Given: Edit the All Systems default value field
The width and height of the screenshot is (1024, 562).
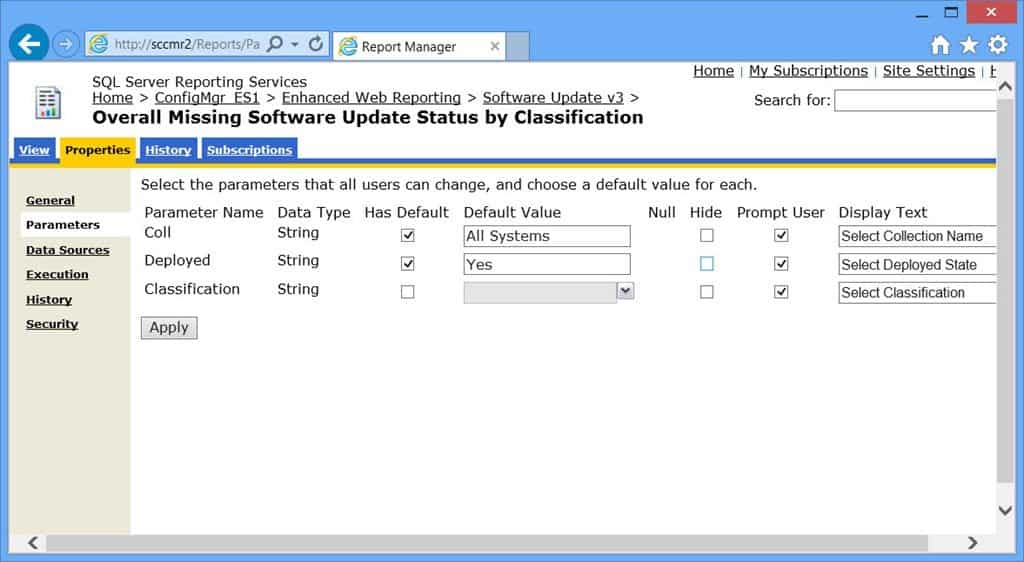Looking at the screenshot, I should [x=547, y=236].
